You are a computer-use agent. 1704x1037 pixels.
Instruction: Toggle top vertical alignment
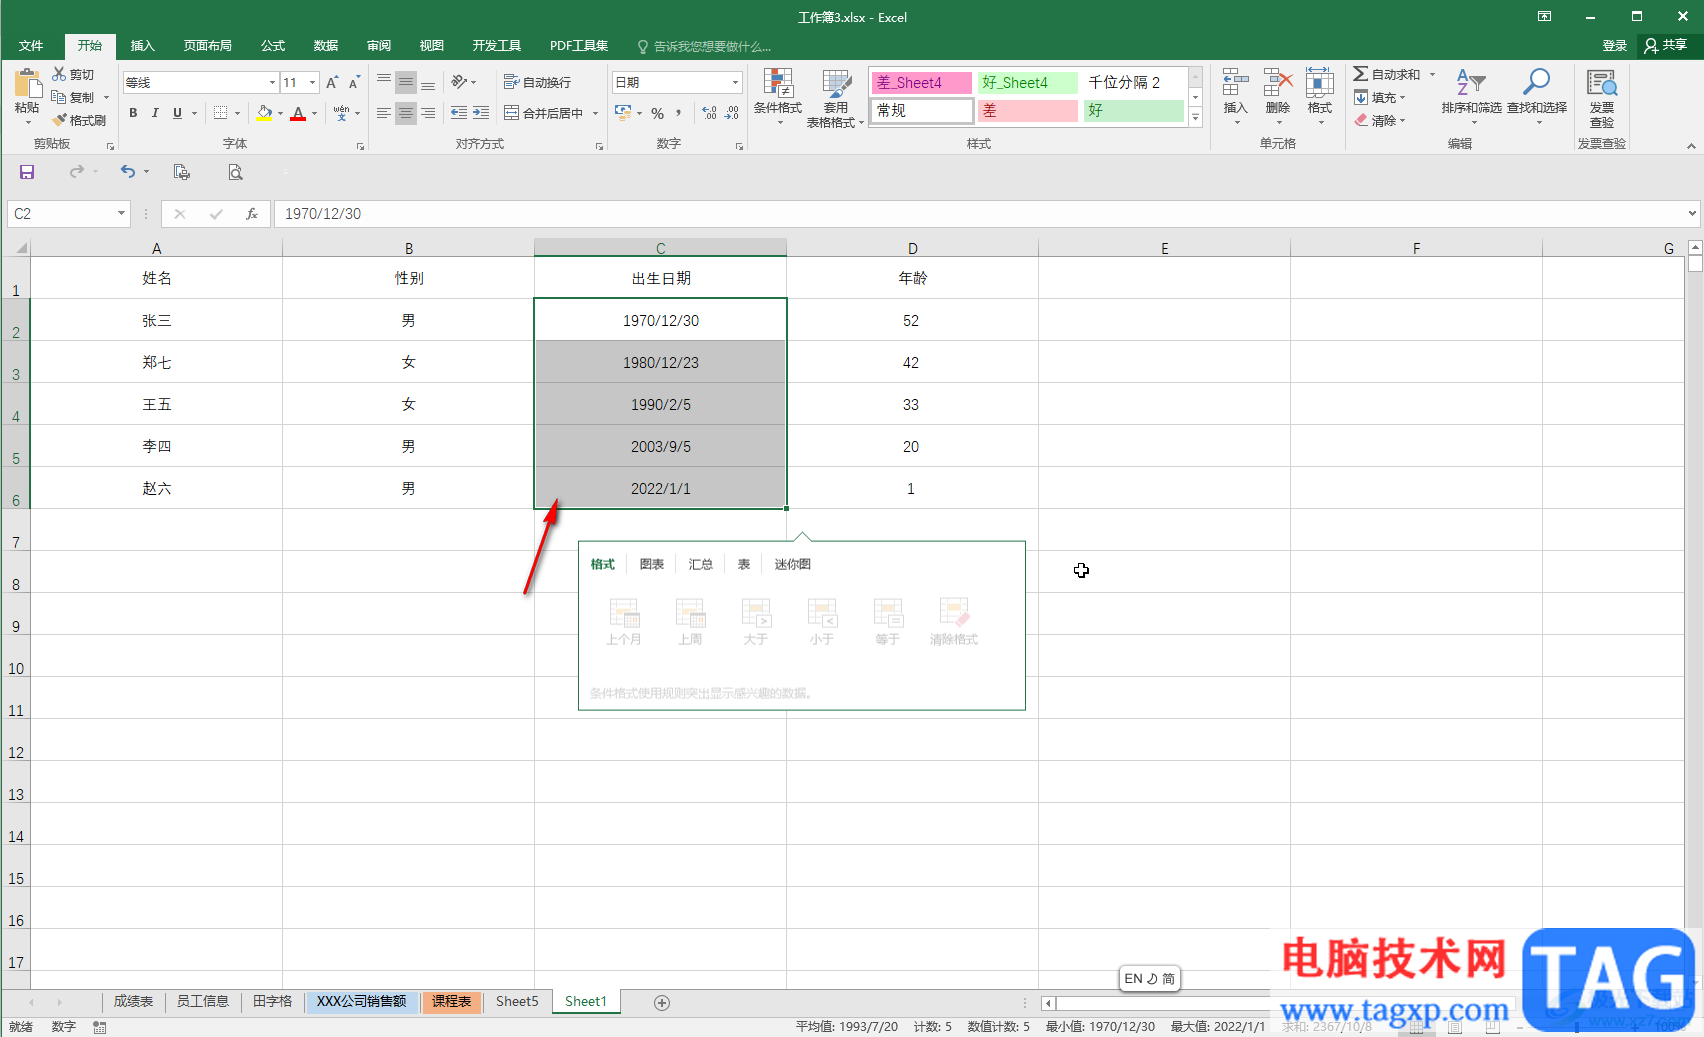pyautogui.click(x=383, y=82)
